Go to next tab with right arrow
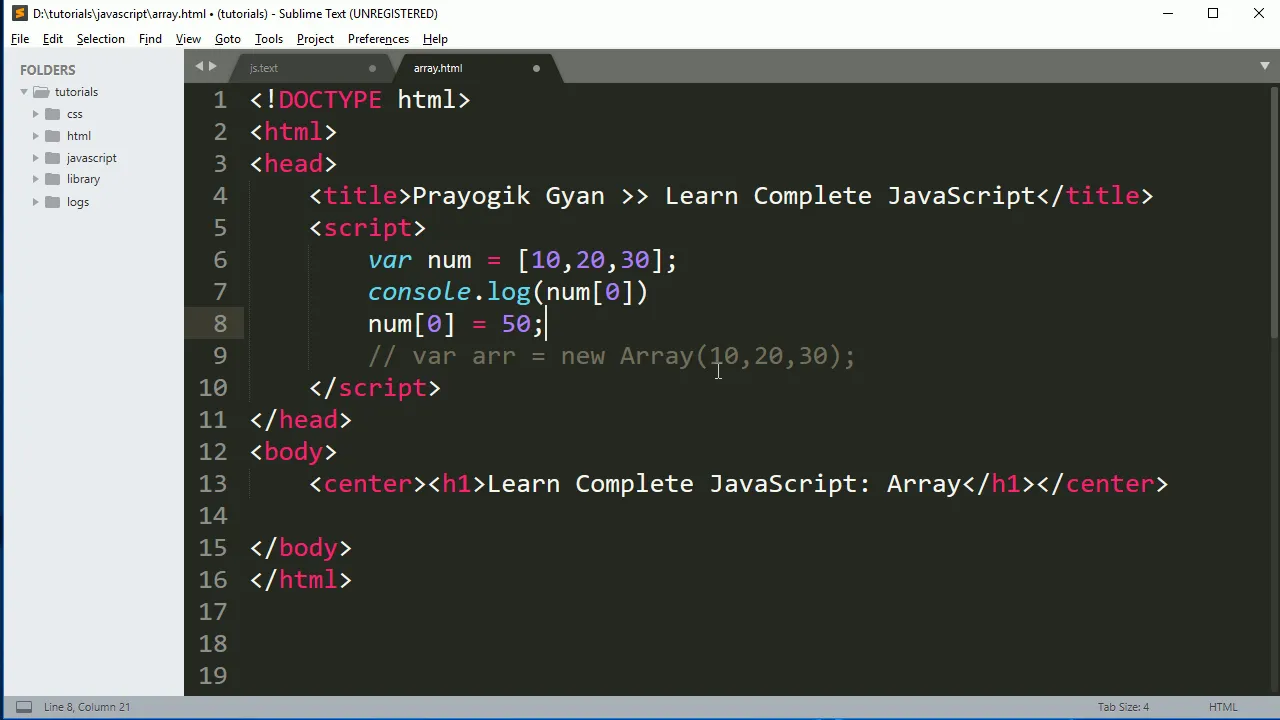The width and height of the screenshot is (1280, 720). [212, 67]
